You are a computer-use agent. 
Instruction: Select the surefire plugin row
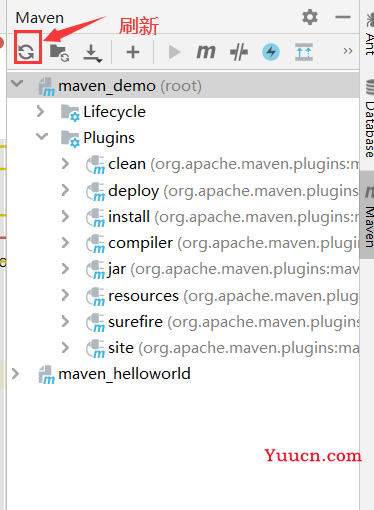183,322
